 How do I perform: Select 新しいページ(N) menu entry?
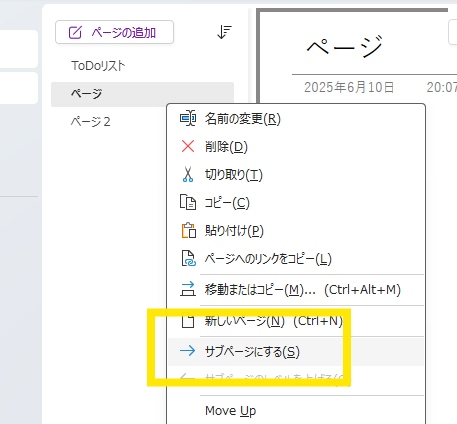point(296,321)
